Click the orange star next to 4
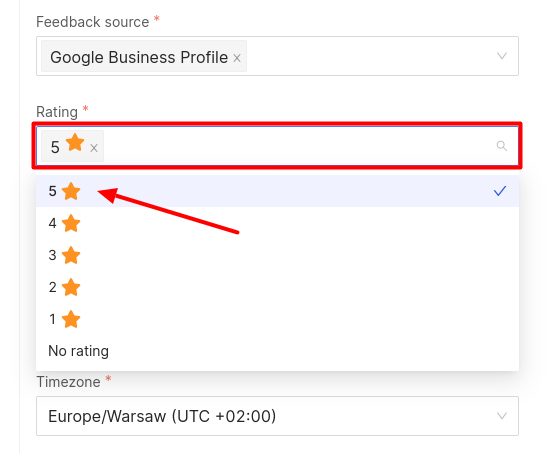The width and height of the screenshot is (546, 453). click(x=71, y=223)
